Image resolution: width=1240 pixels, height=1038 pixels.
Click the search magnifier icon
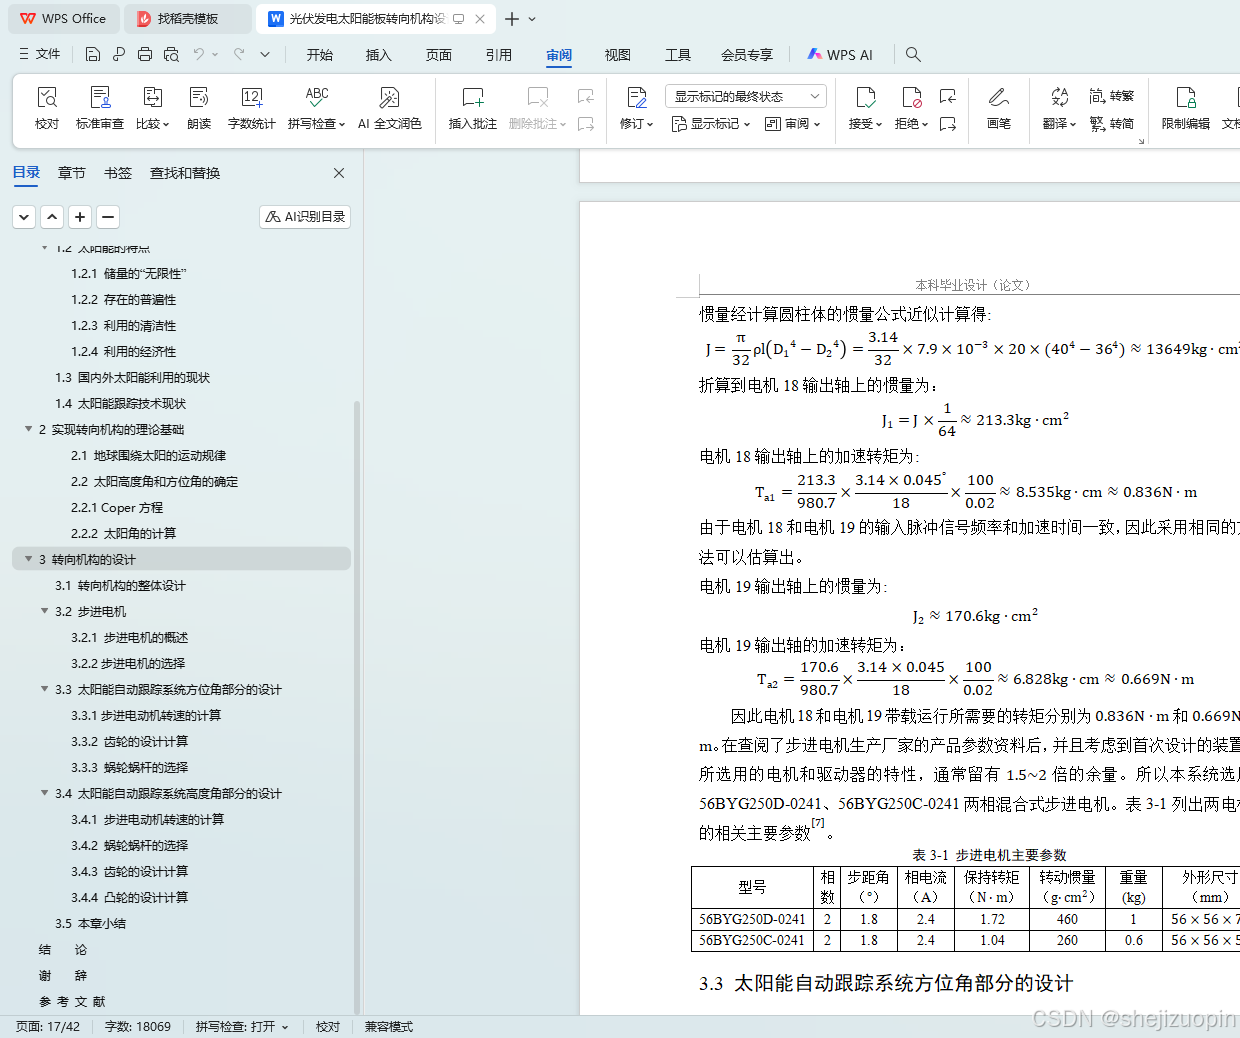click(913, 54)
